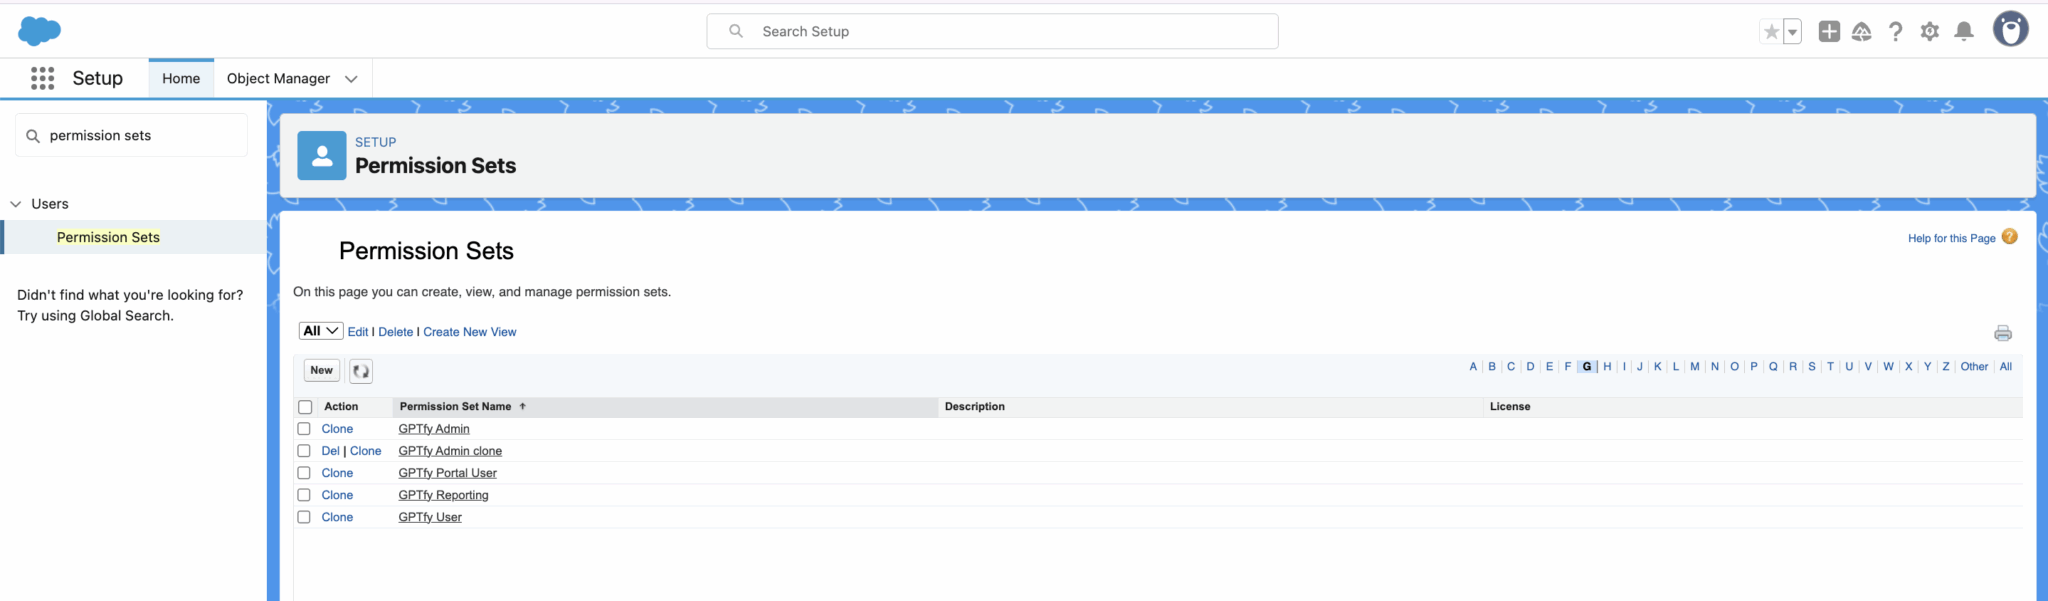Open the App Launcher dots grid
Image resolution: width=2048 pixels, height=601 pixels.
point(42,78)
